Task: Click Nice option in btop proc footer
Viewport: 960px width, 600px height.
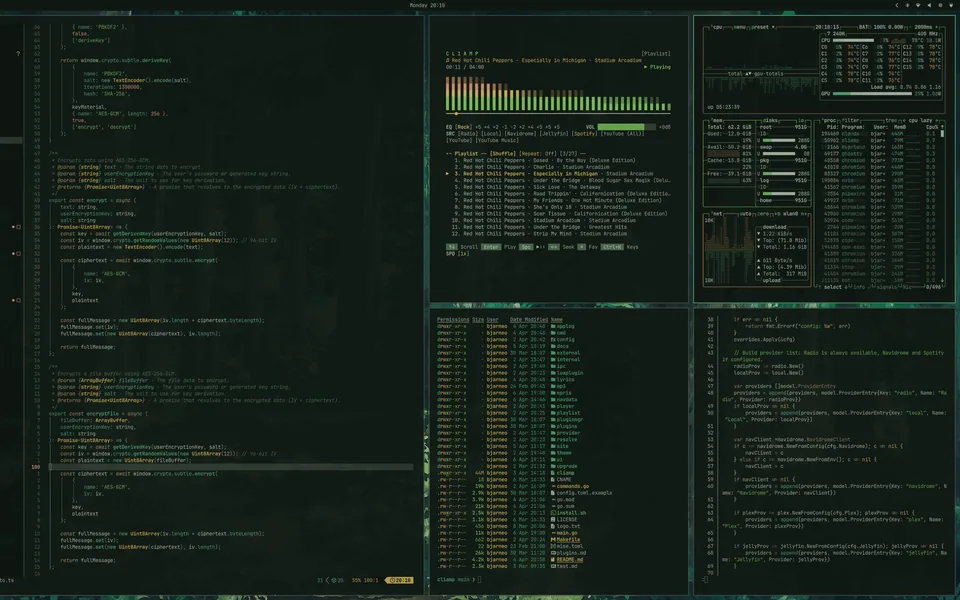Action: 907,287
